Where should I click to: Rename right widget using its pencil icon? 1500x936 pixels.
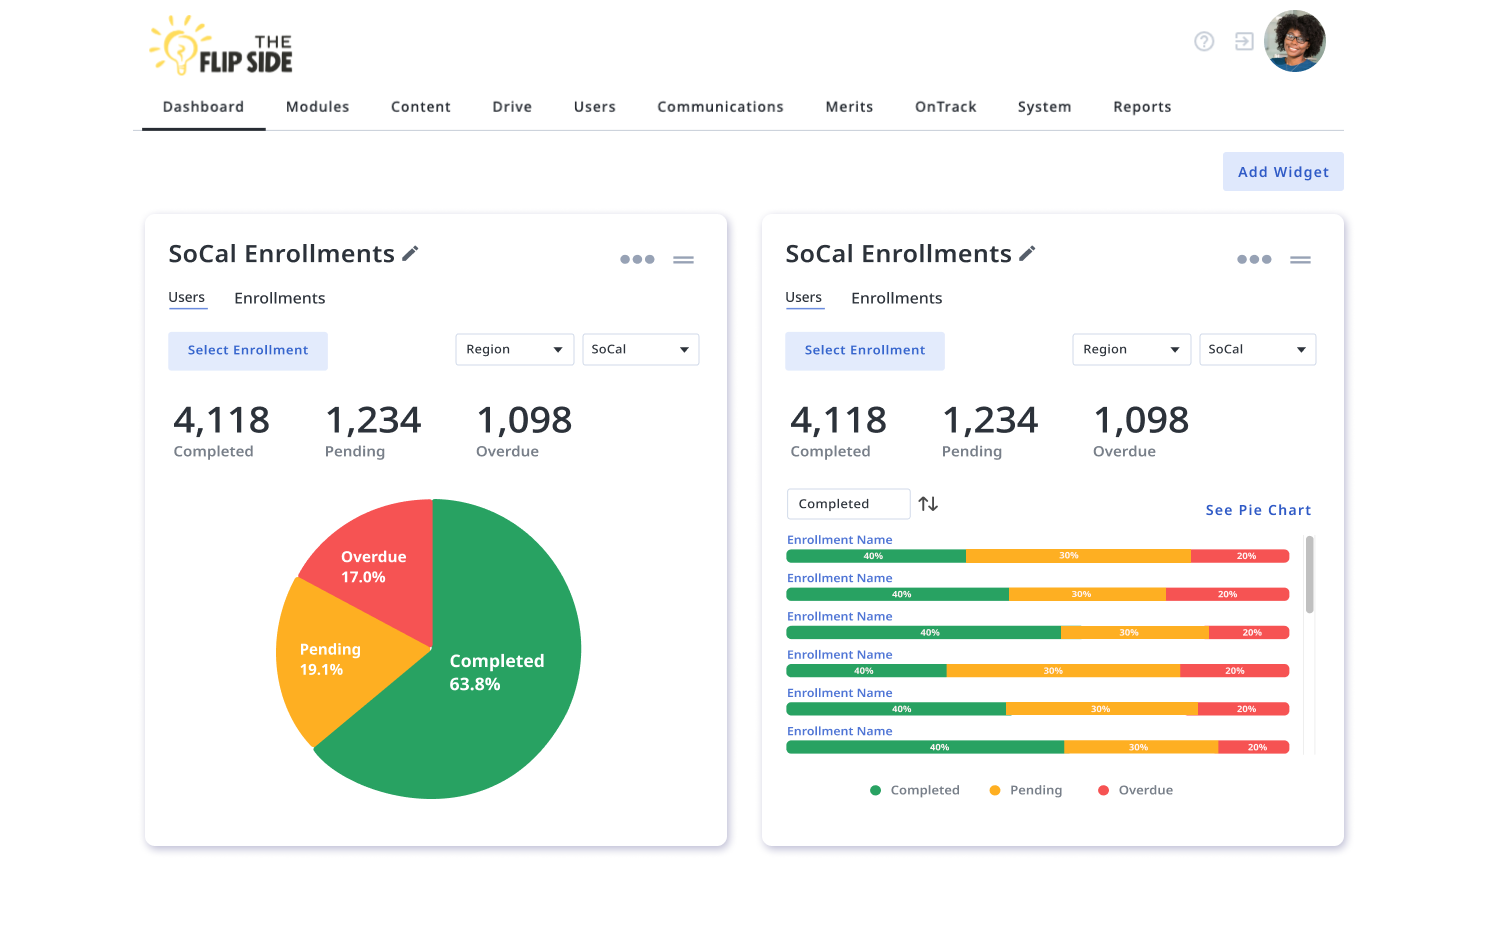coord(1027,253)
